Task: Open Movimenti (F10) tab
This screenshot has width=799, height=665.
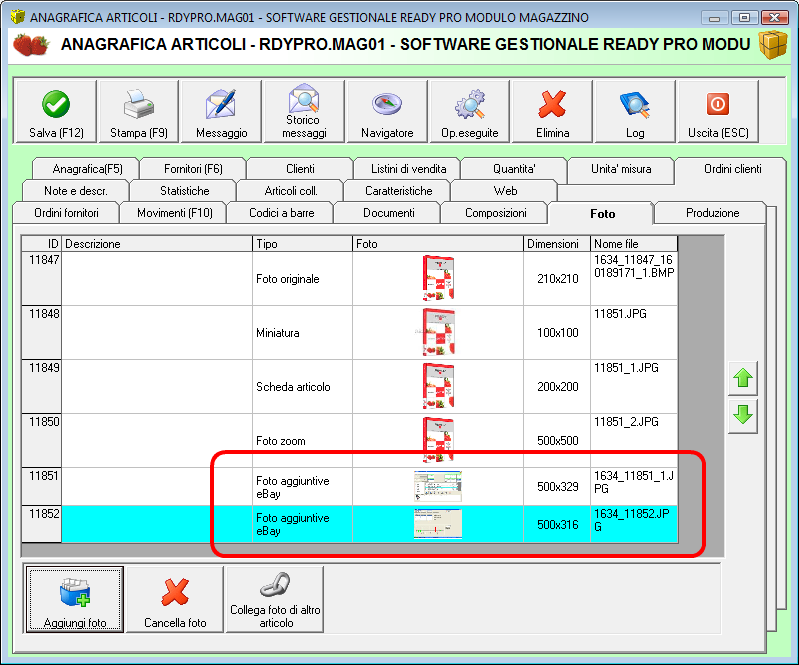Action: coord(175,212)
